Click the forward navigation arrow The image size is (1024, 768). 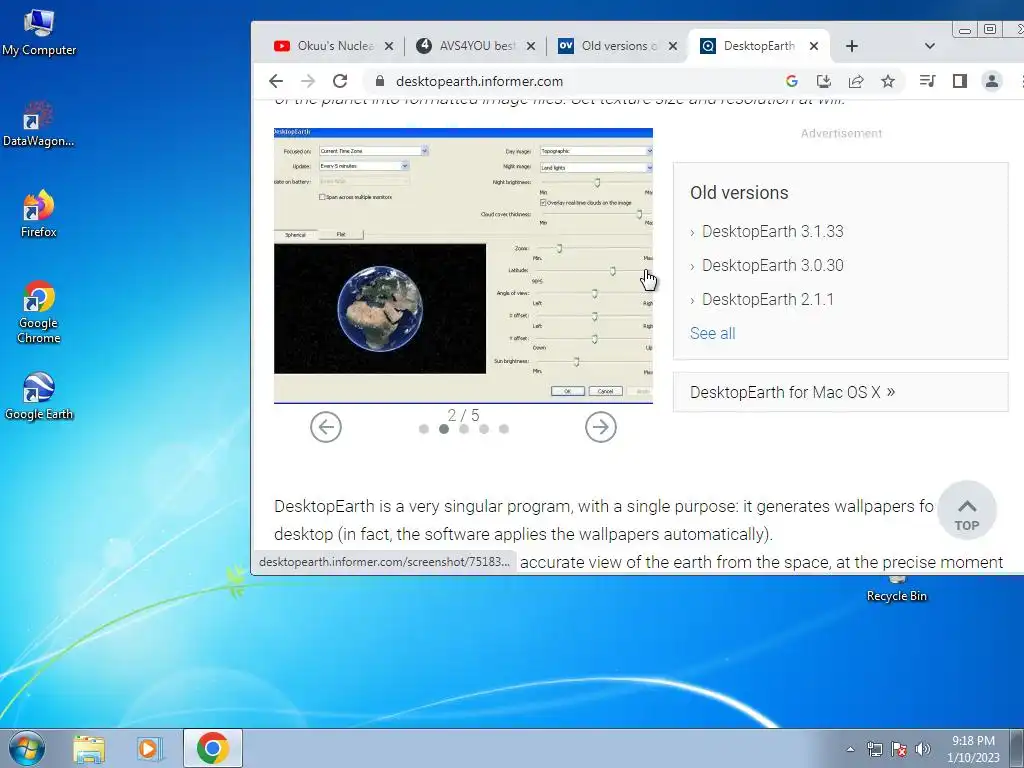[x=308, y=81]
